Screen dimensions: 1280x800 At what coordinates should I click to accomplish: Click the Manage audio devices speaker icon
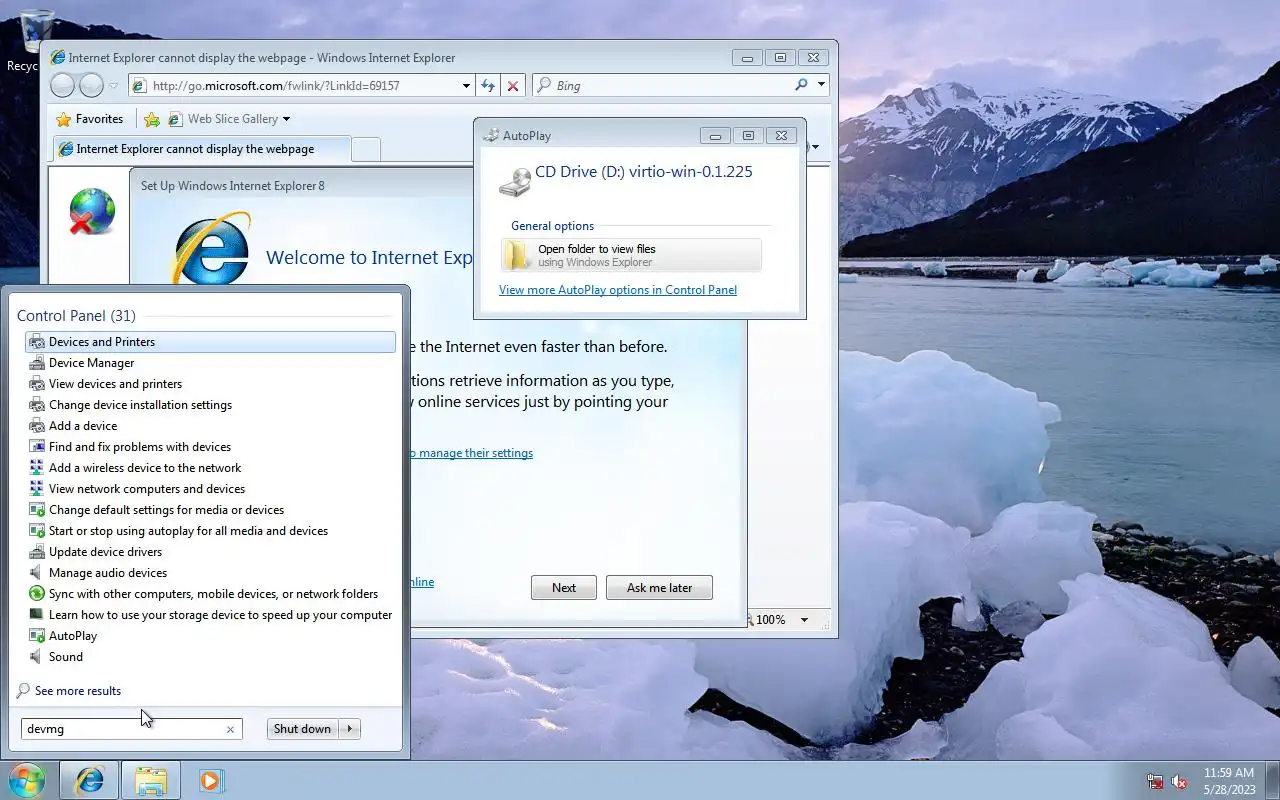37,573
